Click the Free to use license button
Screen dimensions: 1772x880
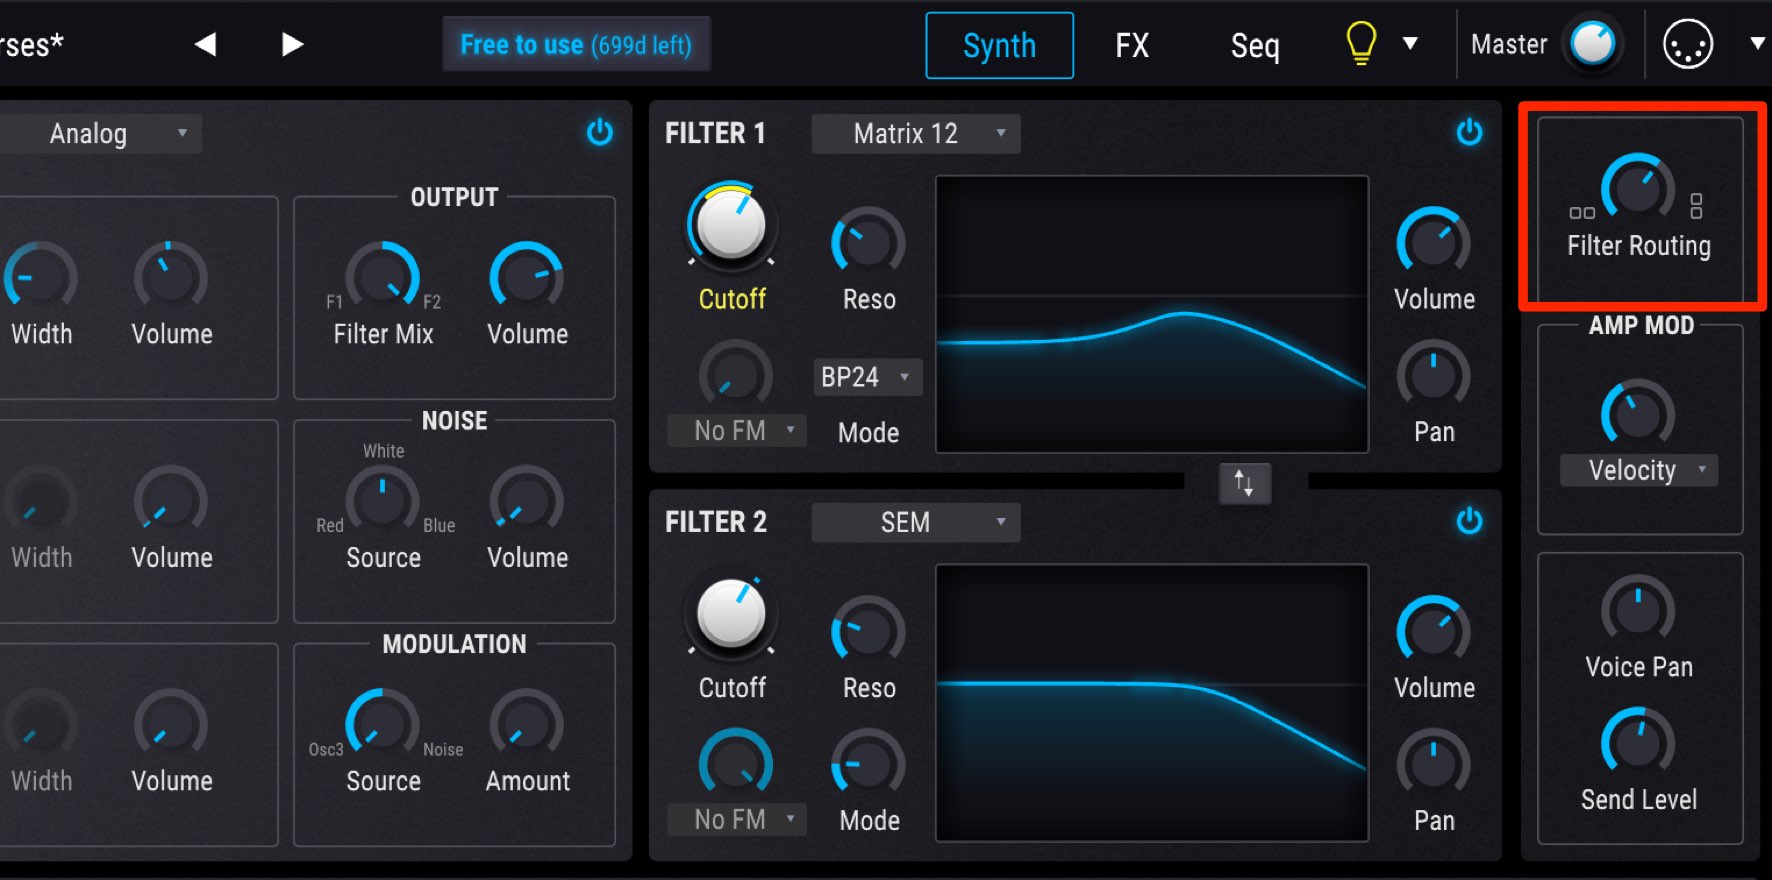click(x=576, y=44)
